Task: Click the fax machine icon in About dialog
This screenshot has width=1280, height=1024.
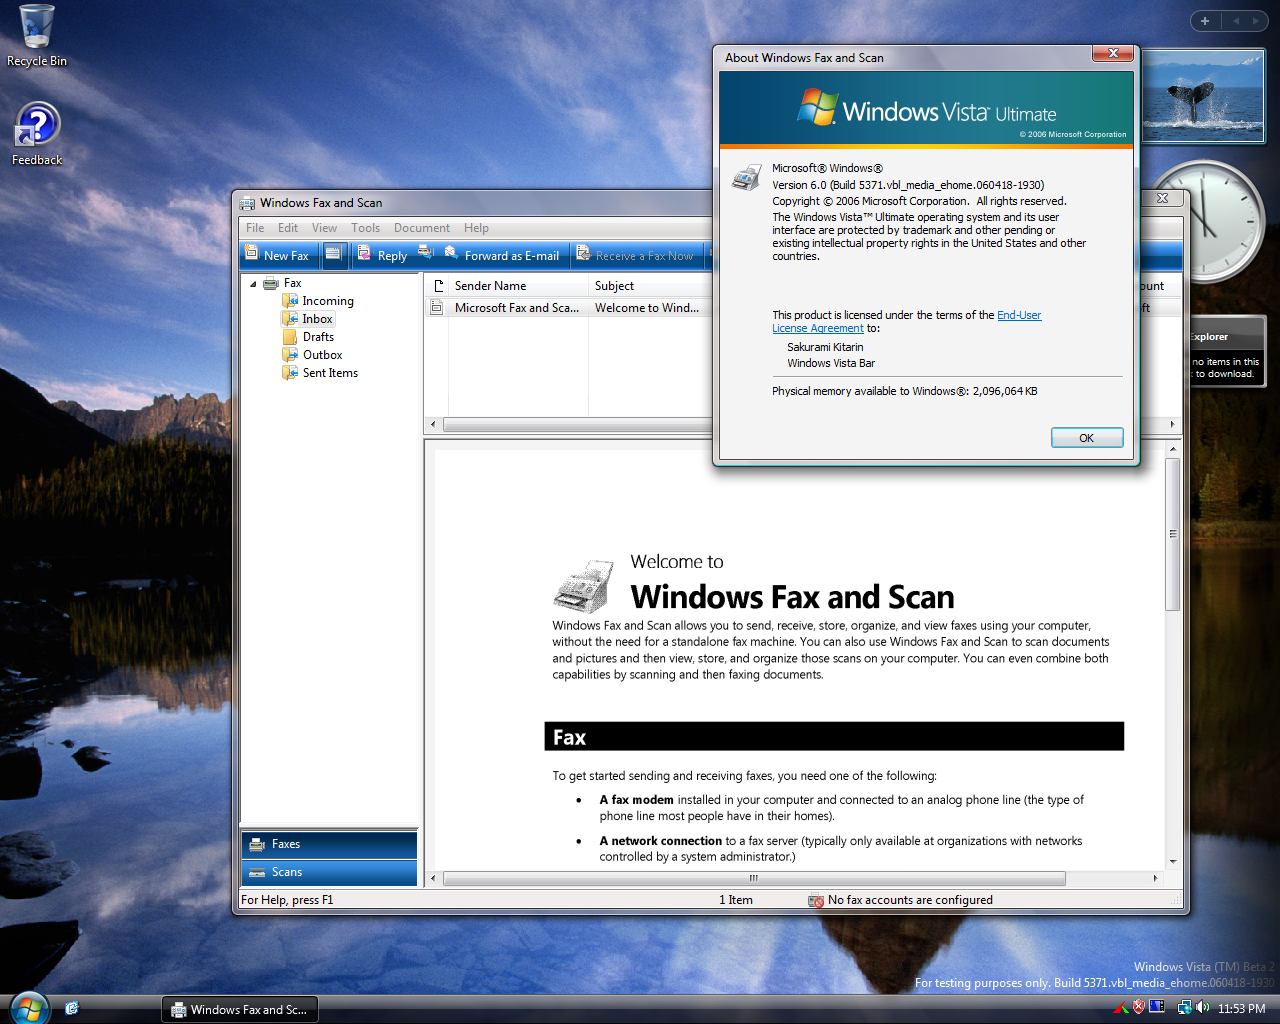Action: [746, 178]
